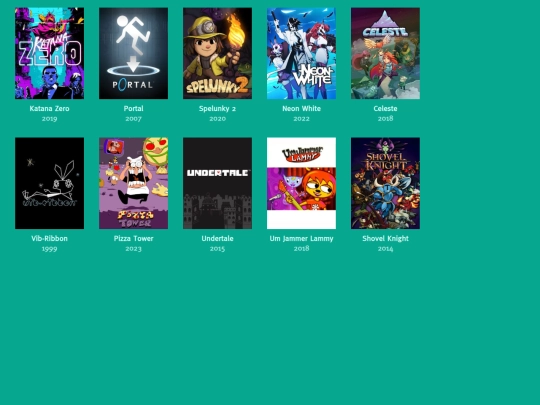Viewport: 540px width, 405px height.
Task: Open the Vib-Ribbon title link
Action: pyautogui.click(x=50, y=238)
